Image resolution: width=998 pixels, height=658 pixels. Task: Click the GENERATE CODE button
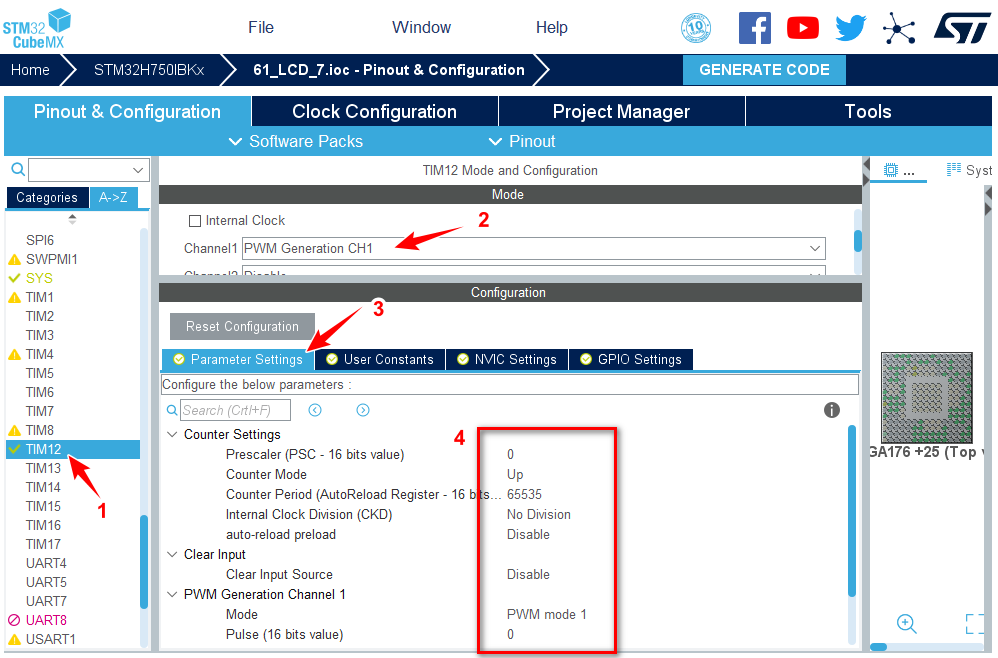[764, 70]
